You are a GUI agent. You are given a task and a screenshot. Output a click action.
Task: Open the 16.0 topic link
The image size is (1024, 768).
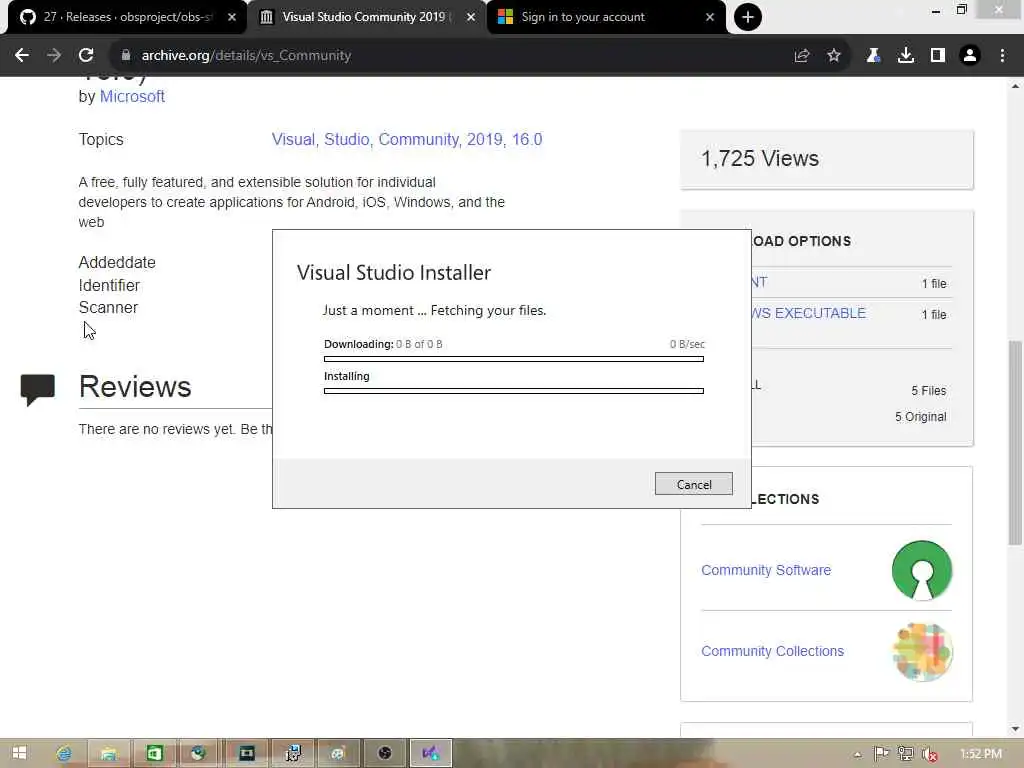(527, 139)
